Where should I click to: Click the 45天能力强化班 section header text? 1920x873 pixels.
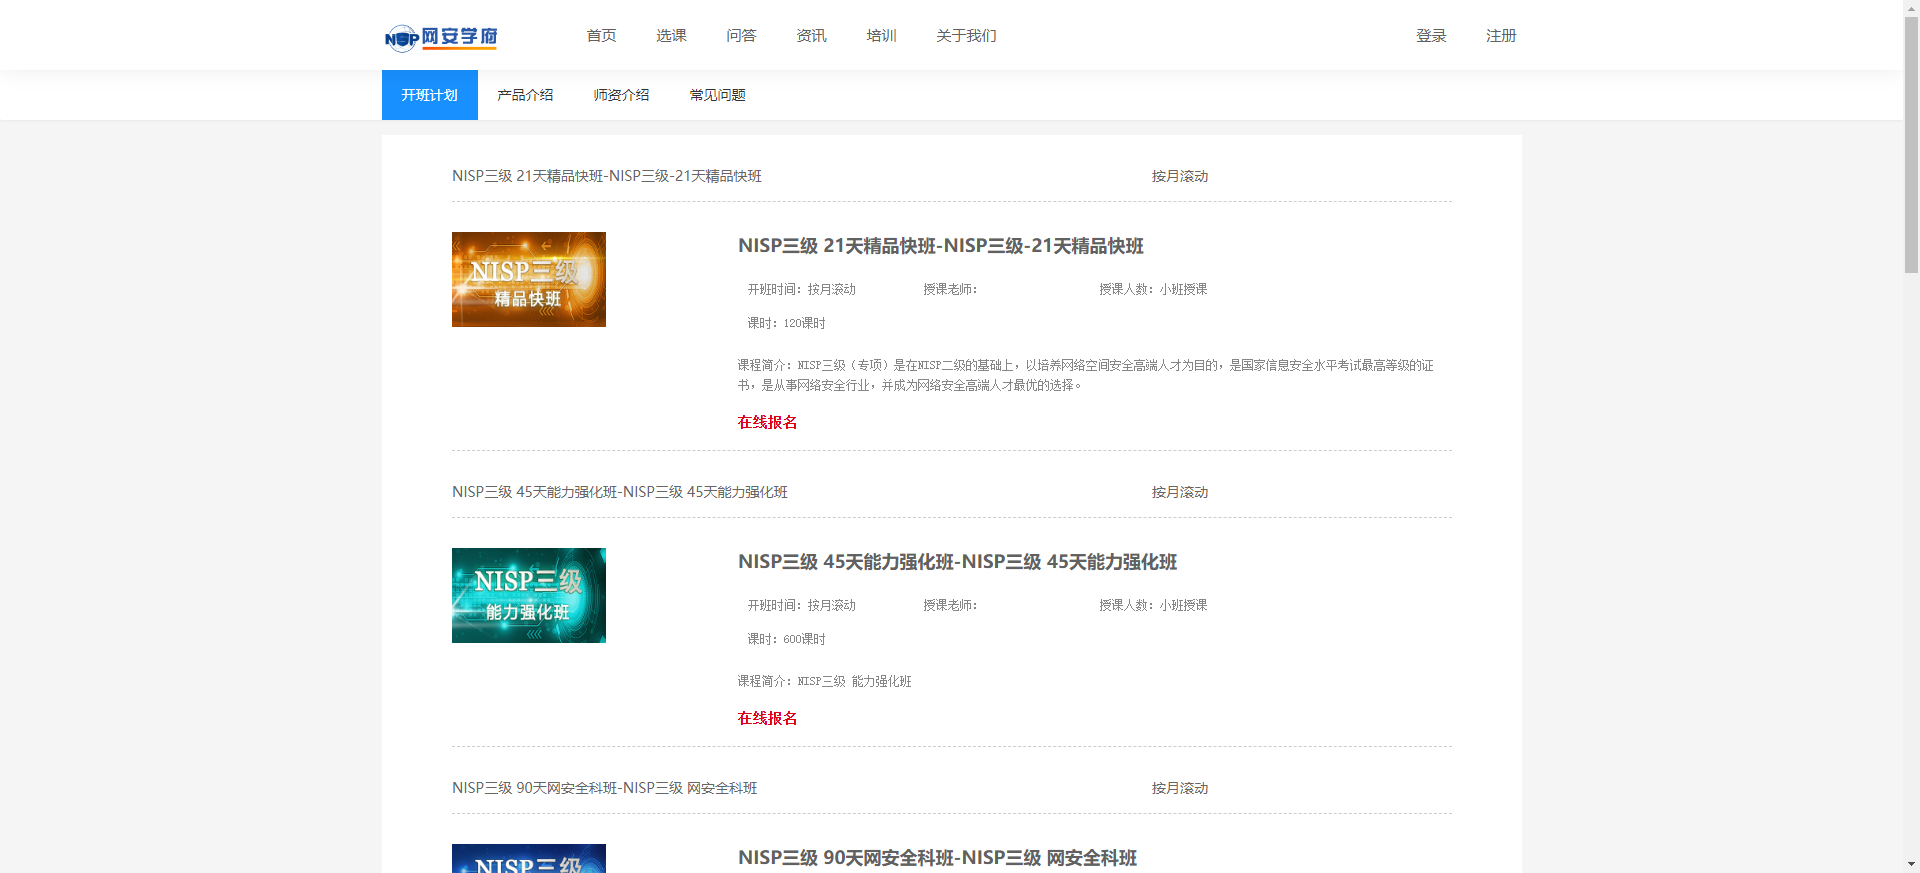[x=620, y=492]
